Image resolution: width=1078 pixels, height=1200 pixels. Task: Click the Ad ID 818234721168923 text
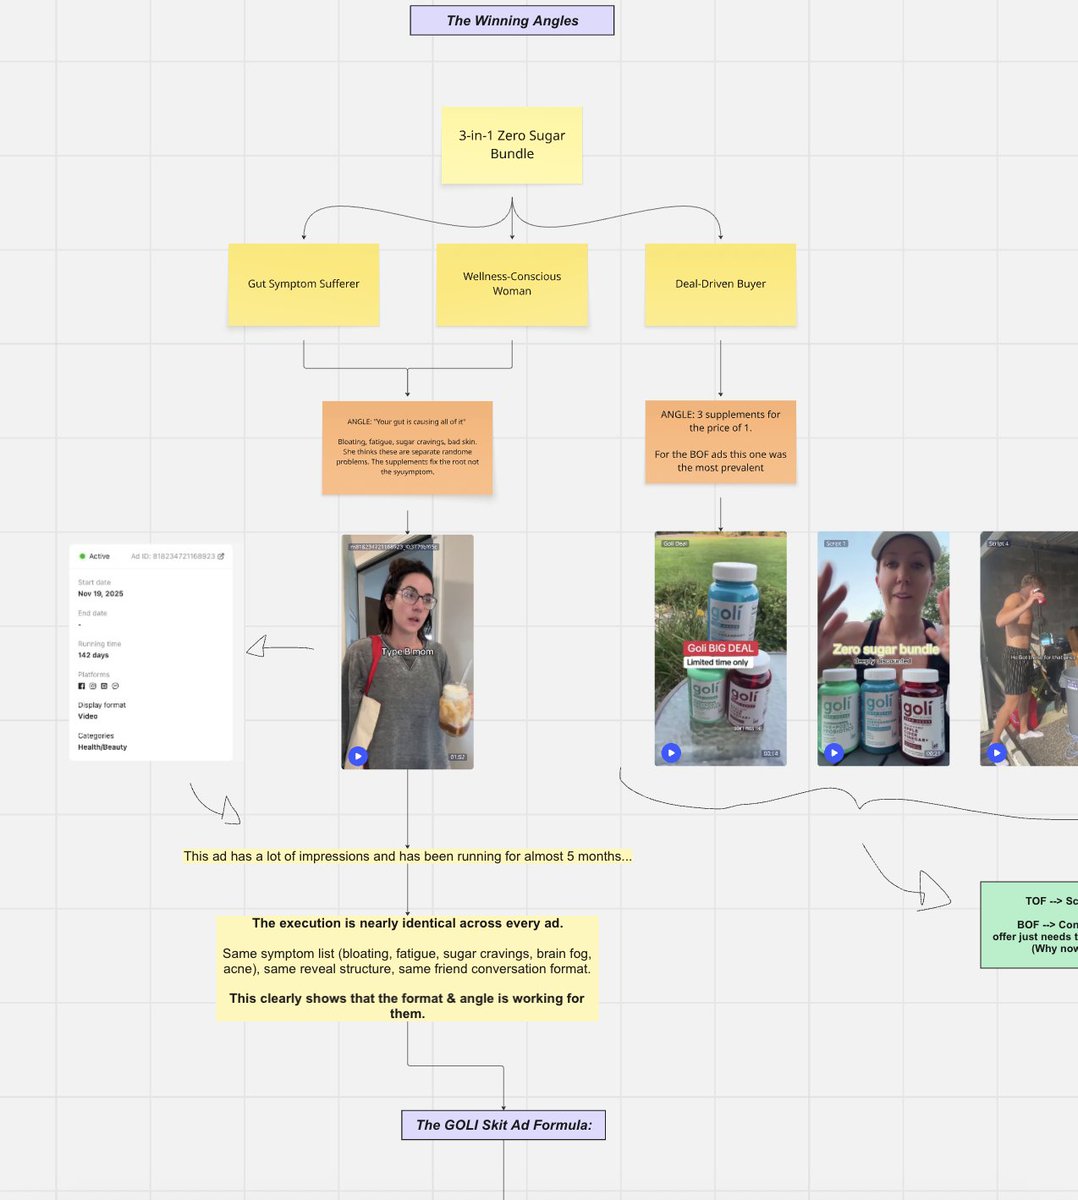172,556
